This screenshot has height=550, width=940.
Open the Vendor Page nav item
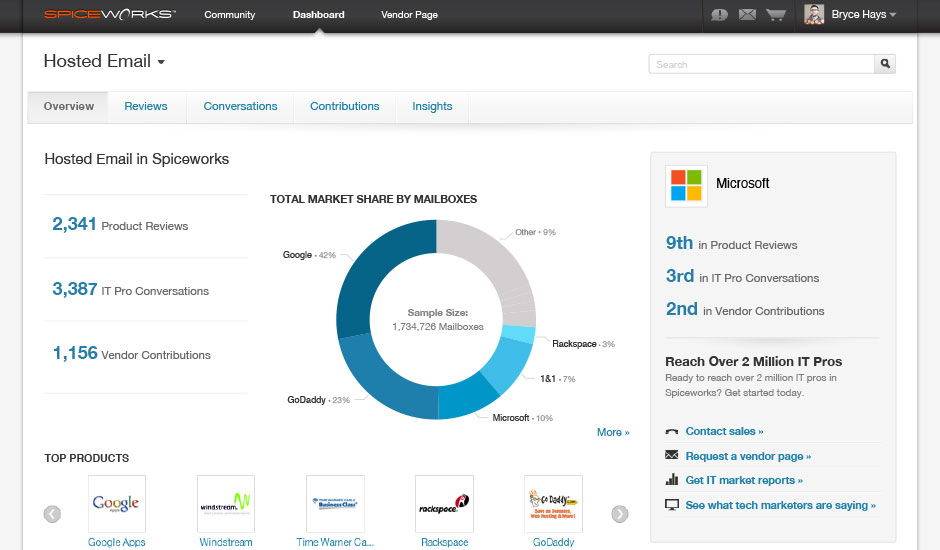point(409,14)
